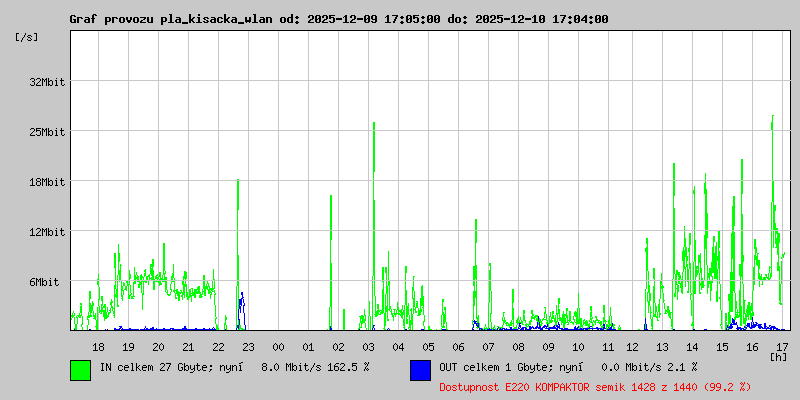
Task: Click hour label 16 on x-axis
Action: point(753,347)
